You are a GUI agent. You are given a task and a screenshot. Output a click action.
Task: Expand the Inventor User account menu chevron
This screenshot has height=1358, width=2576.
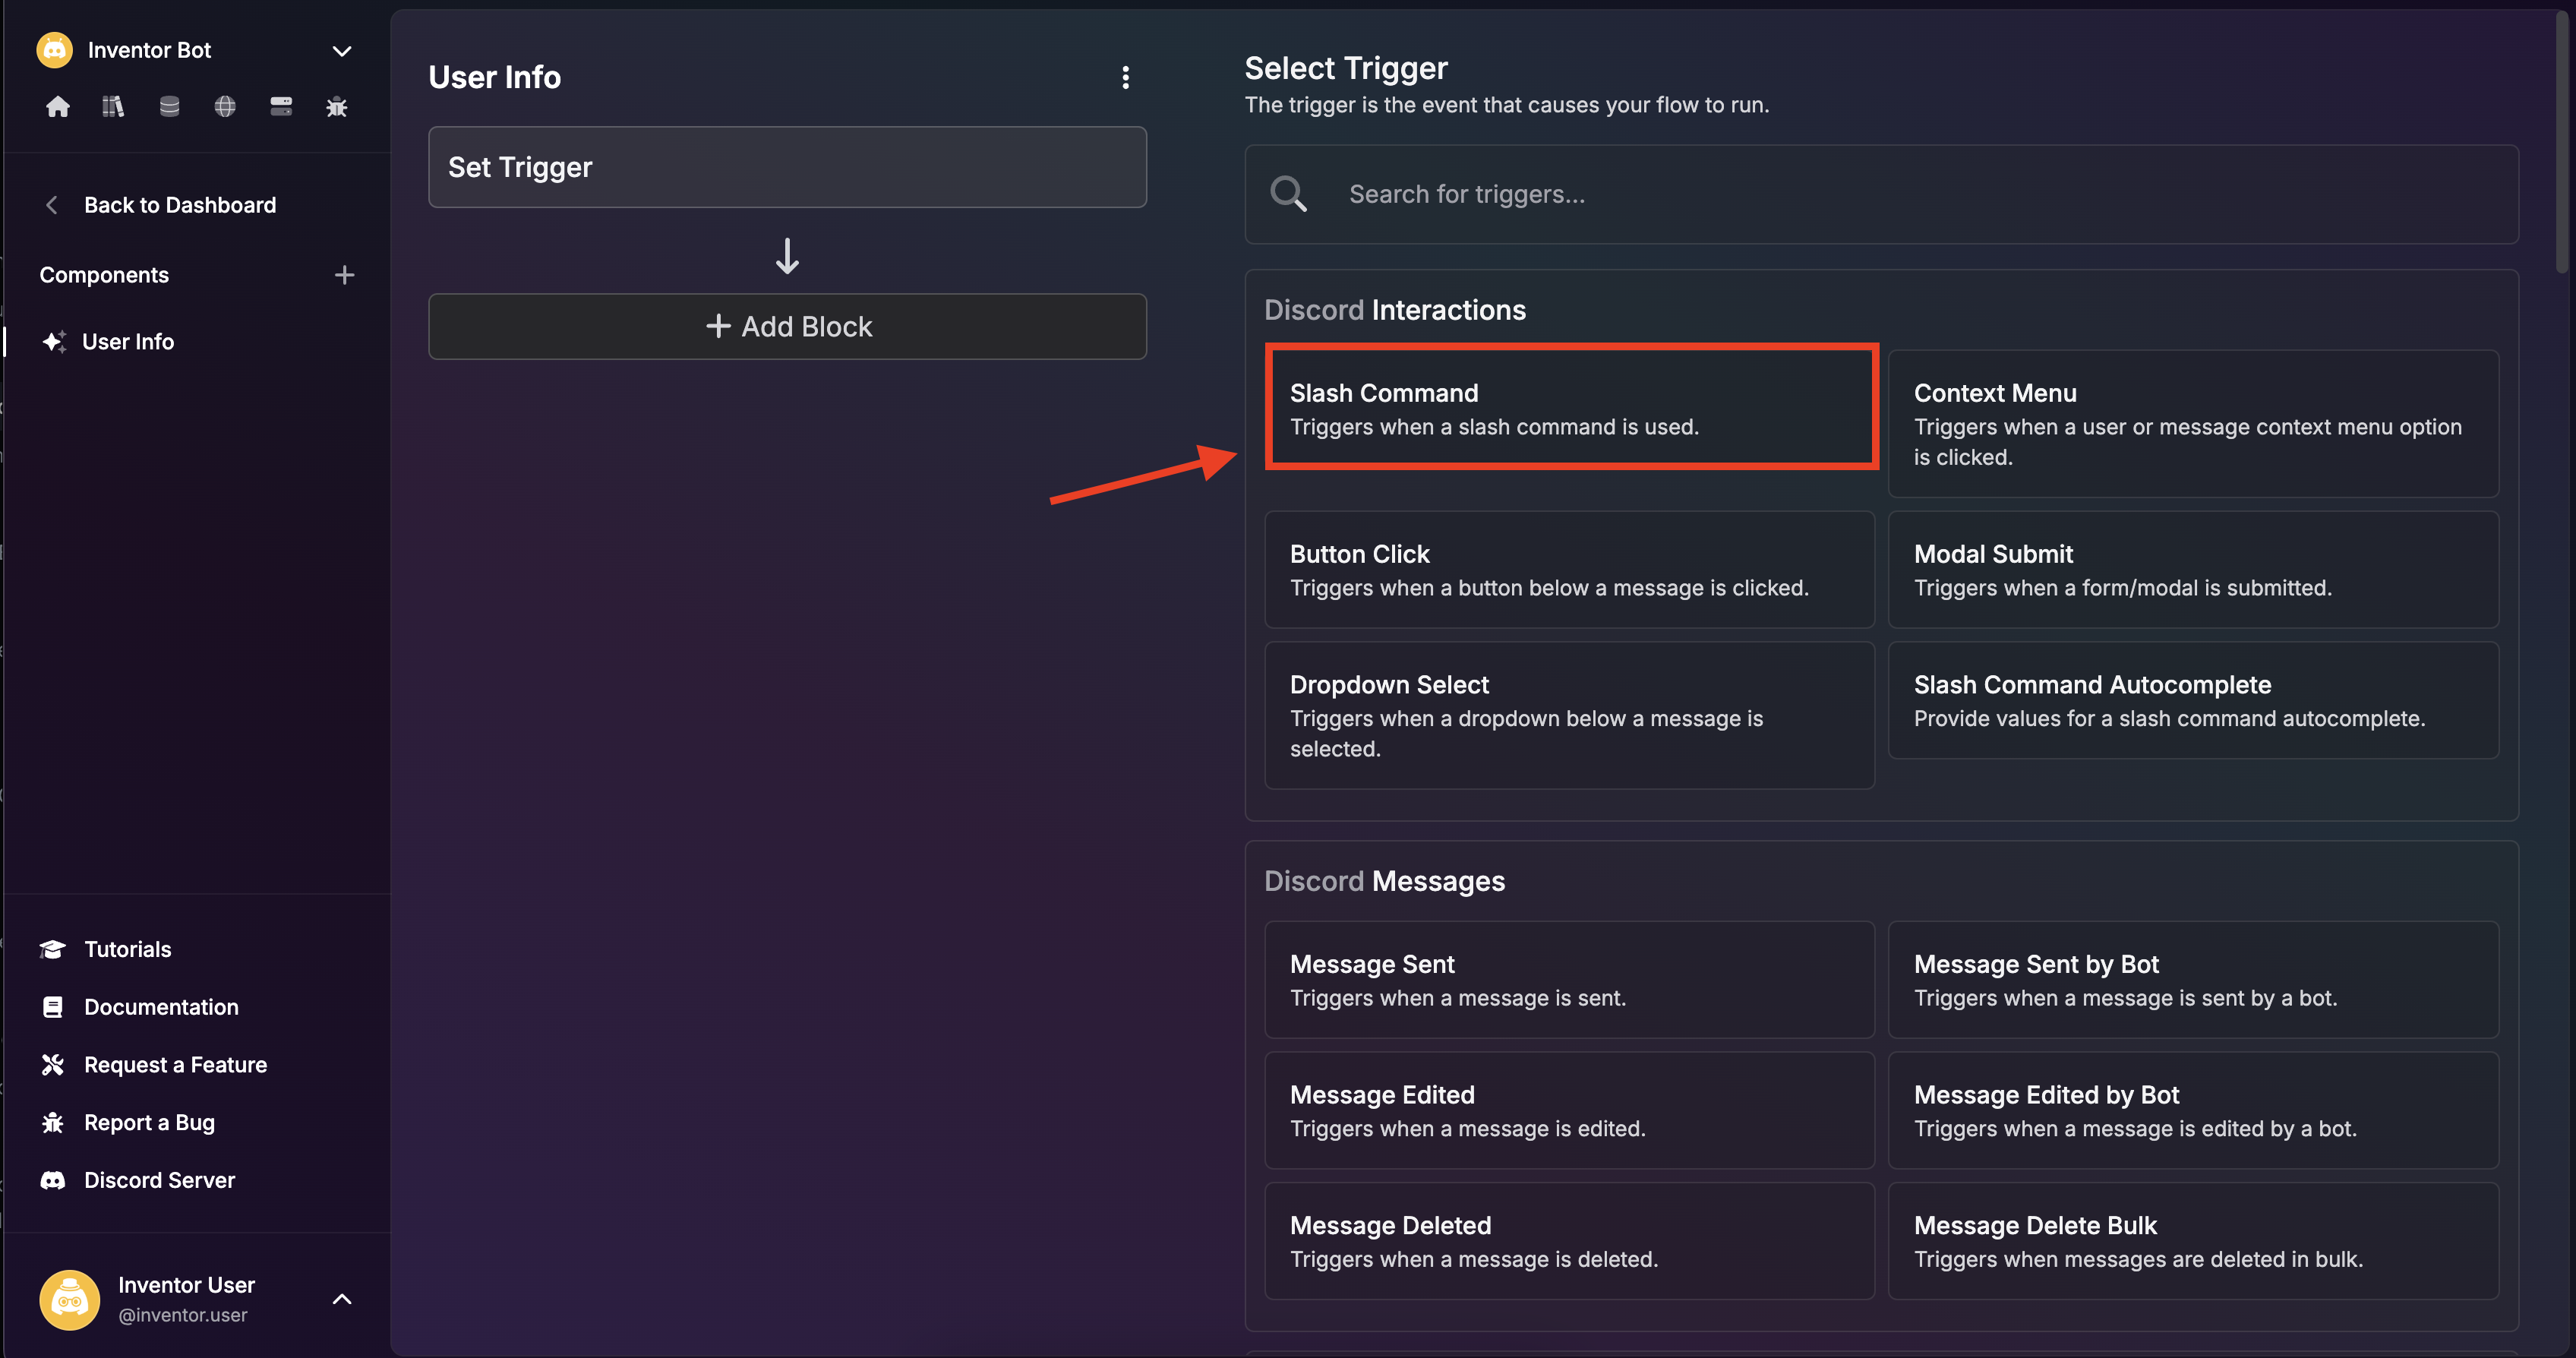click(x=342, y=1300)
